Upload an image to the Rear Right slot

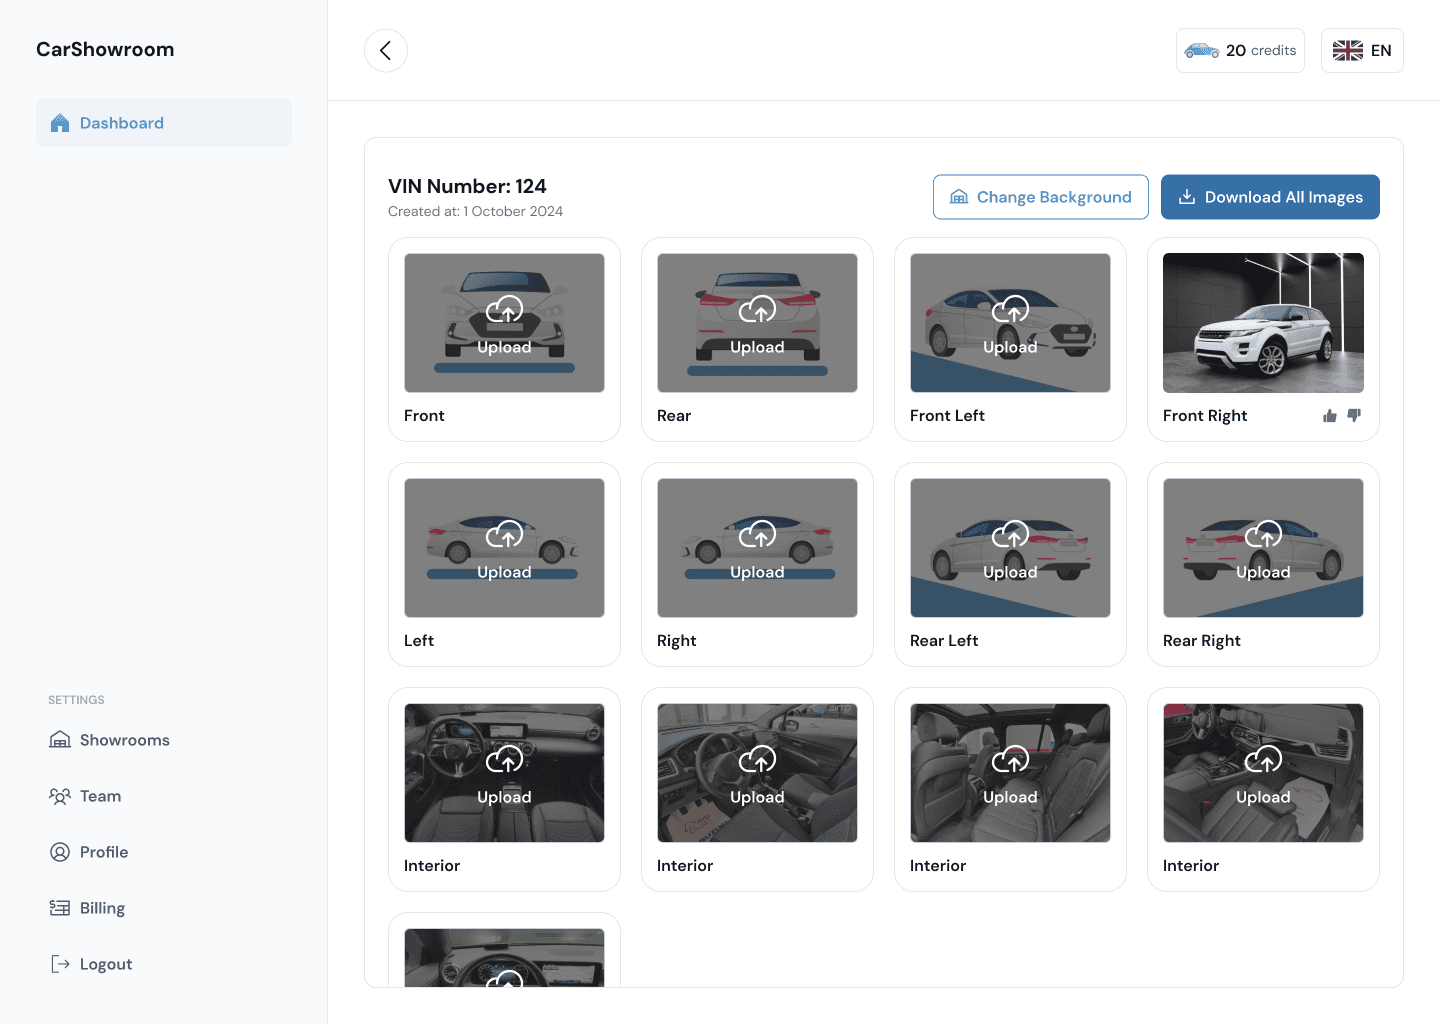(x=1263, y=548)
